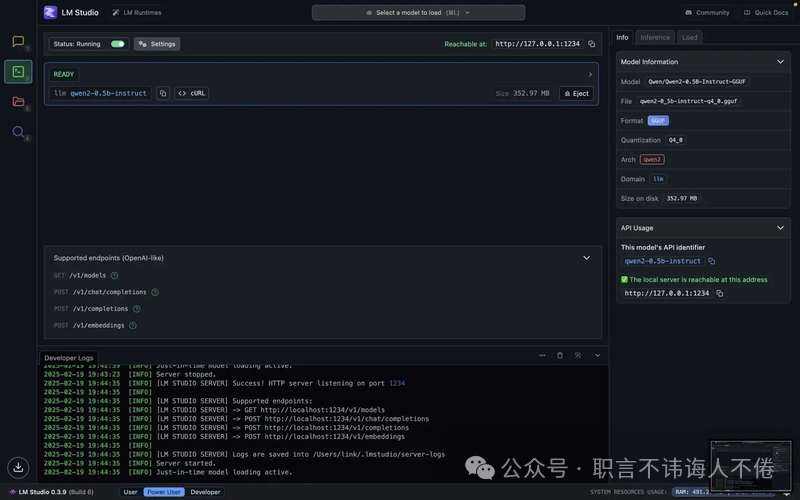Open the Chat section in the sidebar

click(18, 42)
